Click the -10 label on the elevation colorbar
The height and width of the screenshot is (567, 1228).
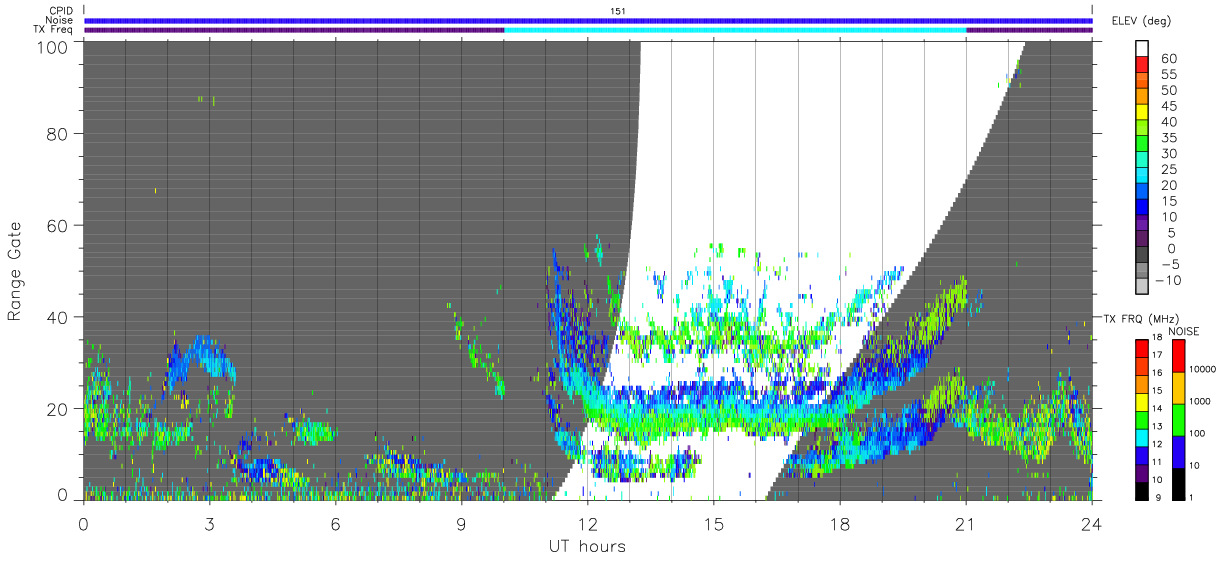tap(1167, 280)
